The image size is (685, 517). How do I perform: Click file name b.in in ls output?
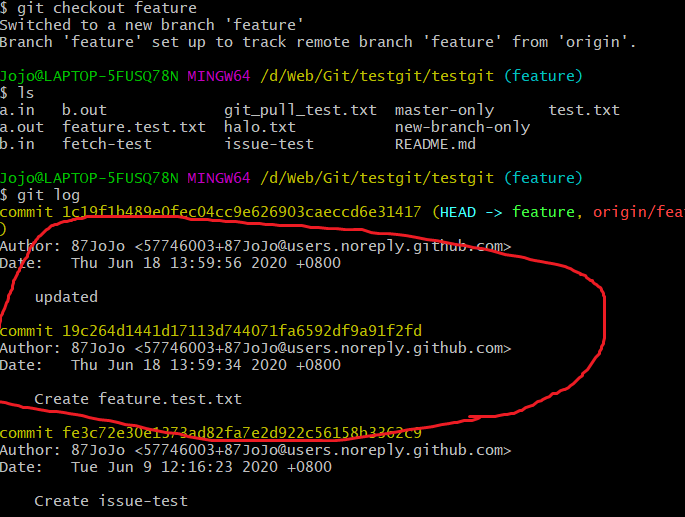pyautogui.click(x=17, y=144)
